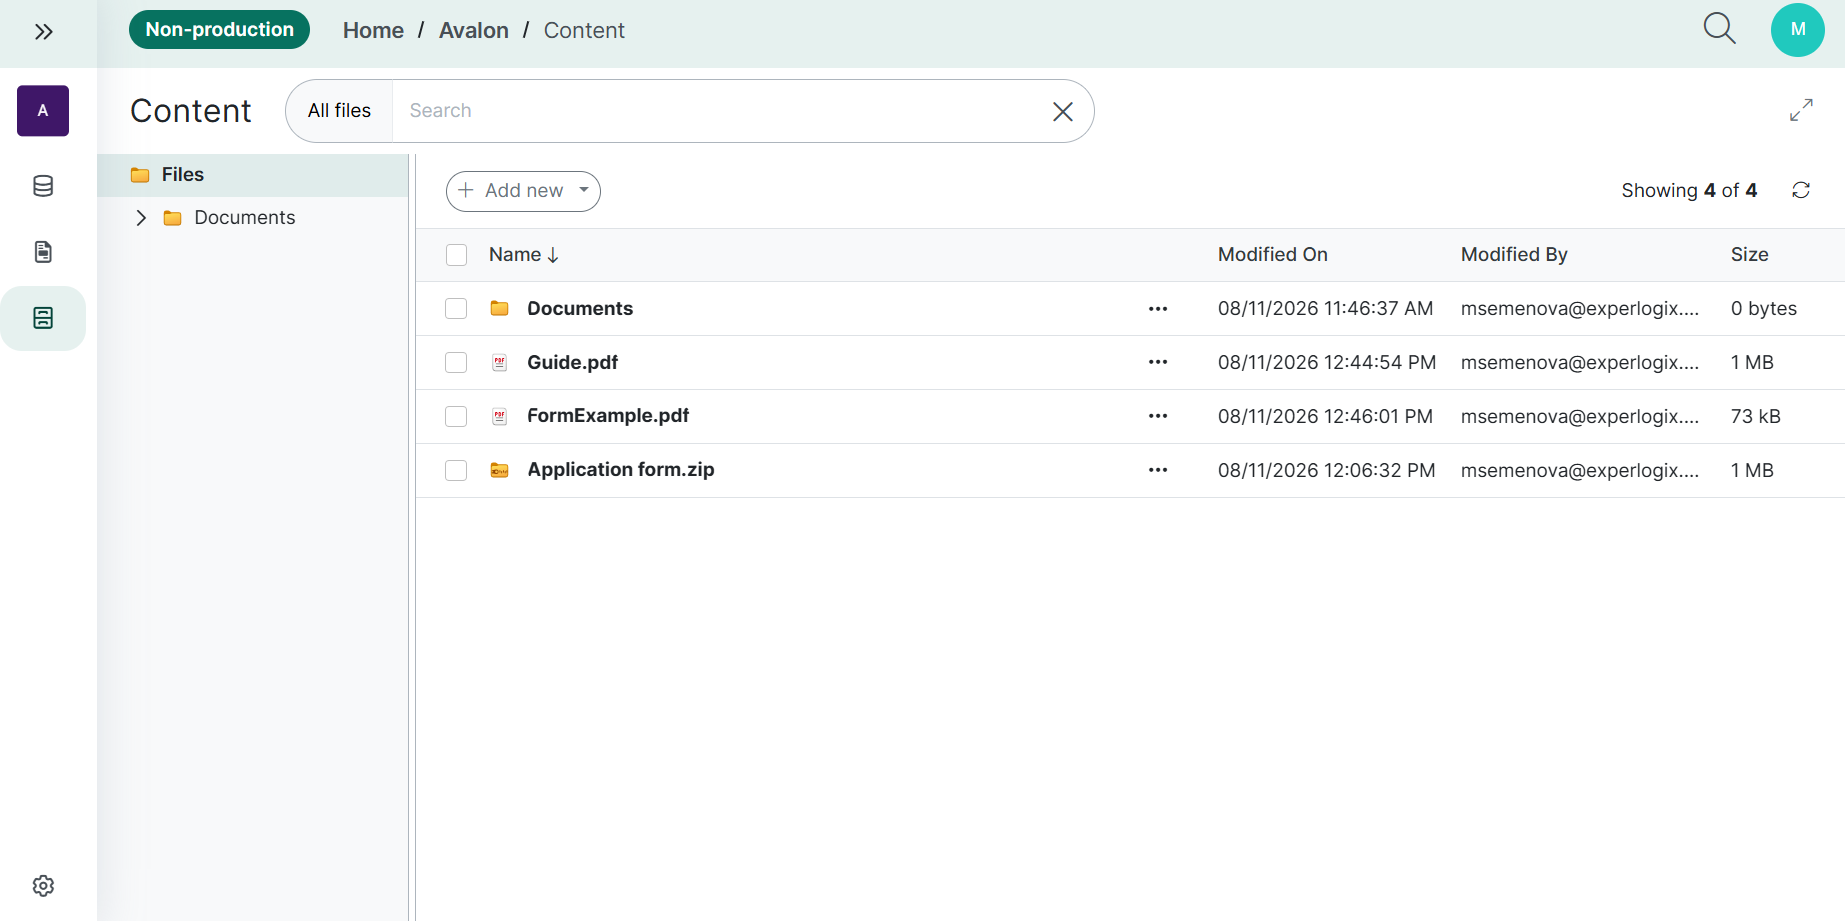
Task: Open more actions for FormExample.pdf
Action: [x=1158, y=416]
